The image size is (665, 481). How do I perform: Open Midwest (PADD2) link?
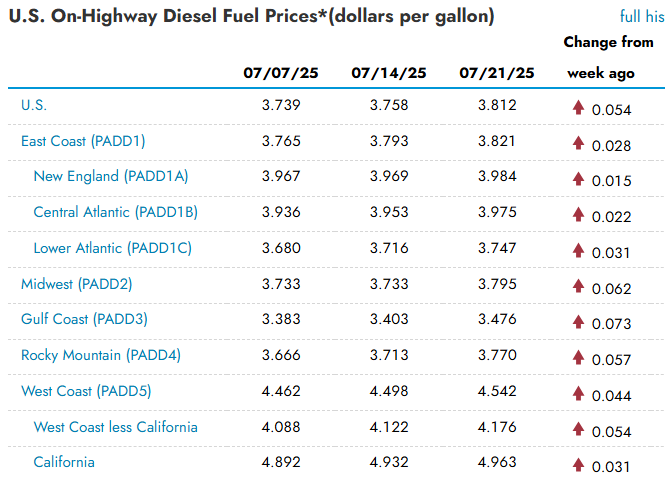click(x=77, y=284)
